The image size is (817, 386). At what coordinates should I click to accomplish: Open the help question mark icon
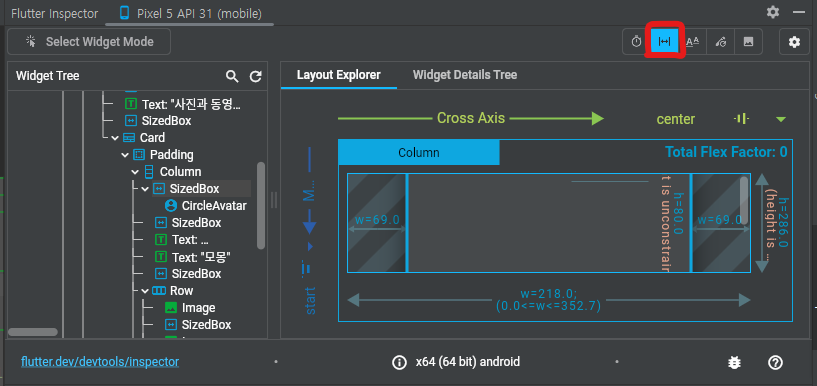click(x=775, y=363)
